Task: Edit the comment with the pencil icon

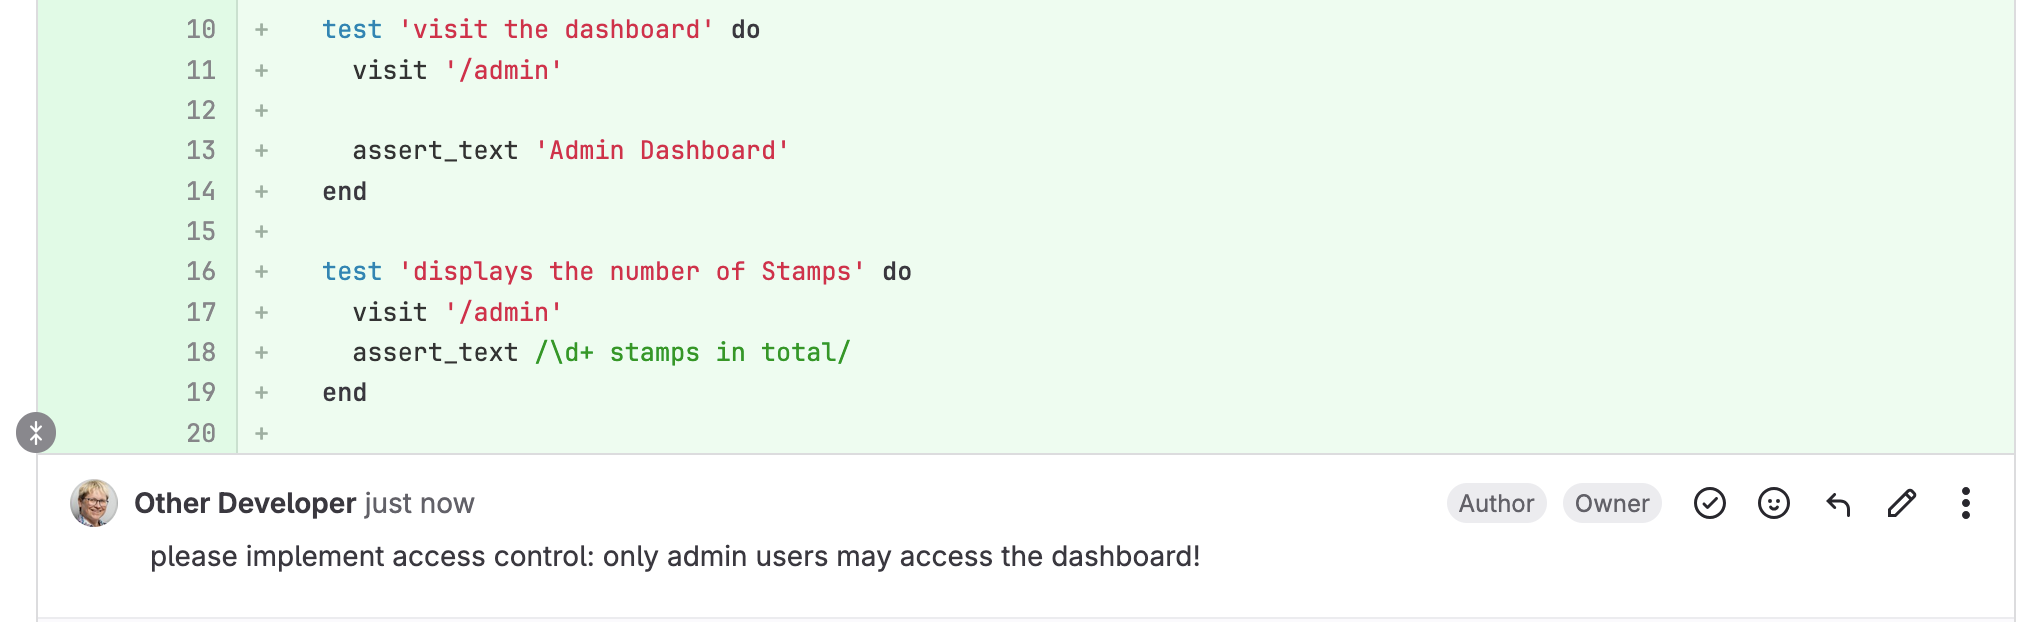Action: [1901, 503]
